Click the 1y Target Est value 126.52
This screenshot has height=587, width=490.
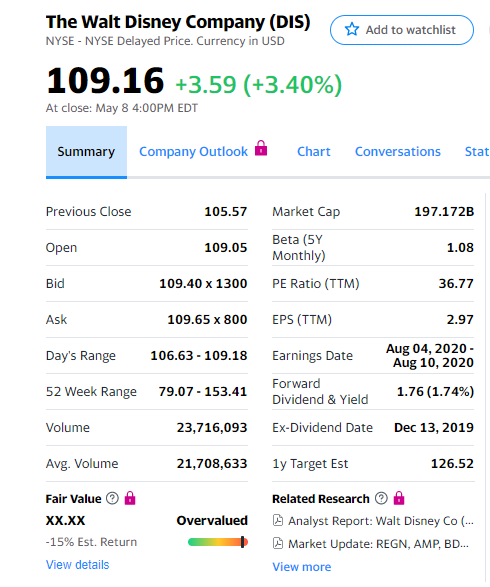pos(452,463)
